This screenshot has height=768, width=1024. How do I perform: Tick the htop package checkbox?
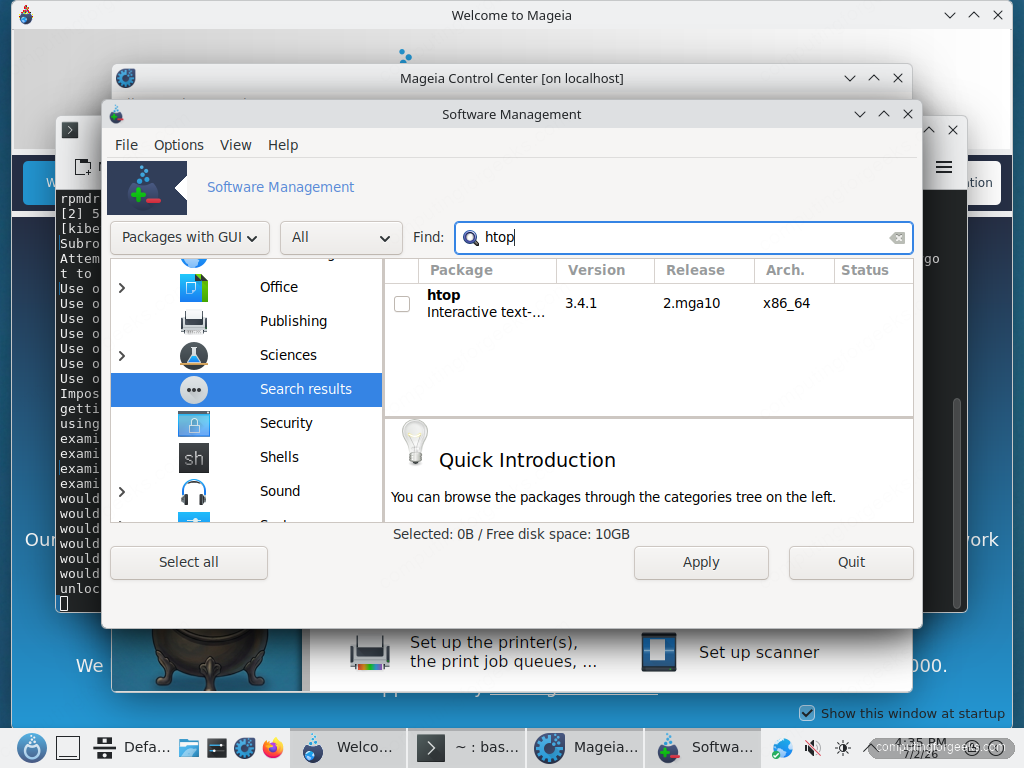402,304
